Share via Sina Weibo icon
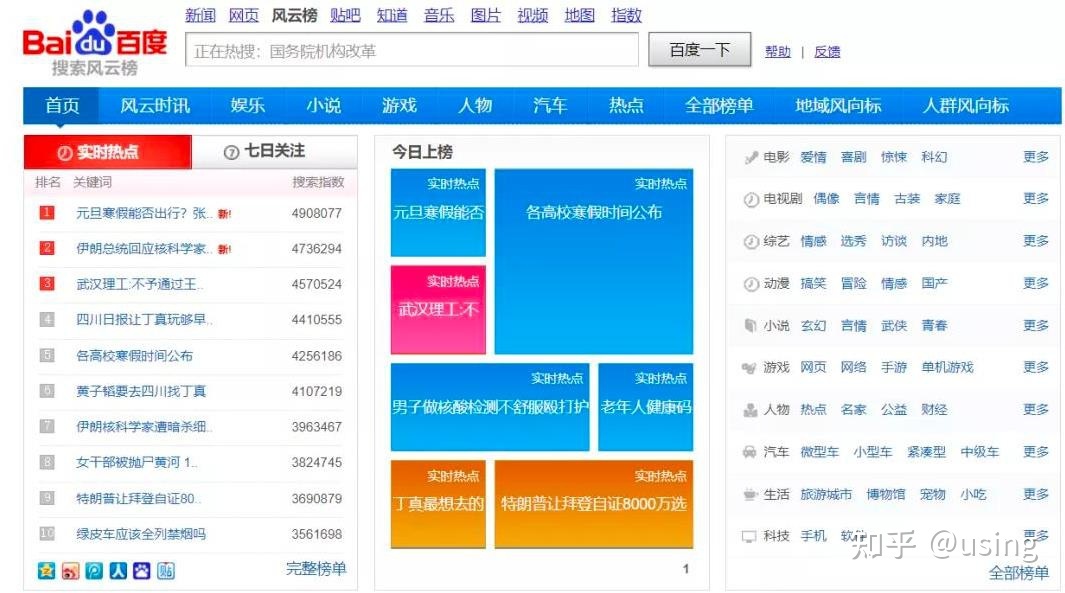The height and width of the screenshot is (593, 1065). click(70, 571)
